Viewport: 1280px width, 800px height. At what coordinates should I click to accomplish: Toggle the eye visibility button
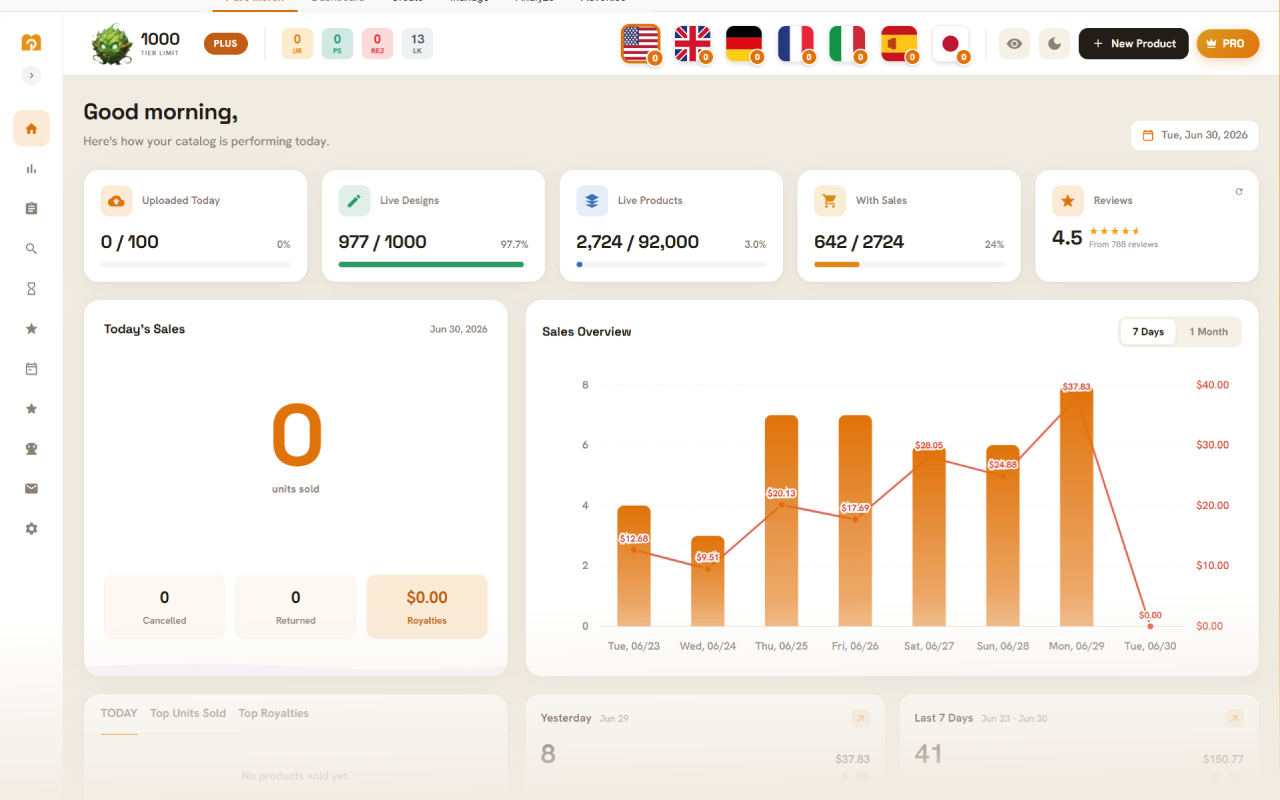pos(1014,44)
